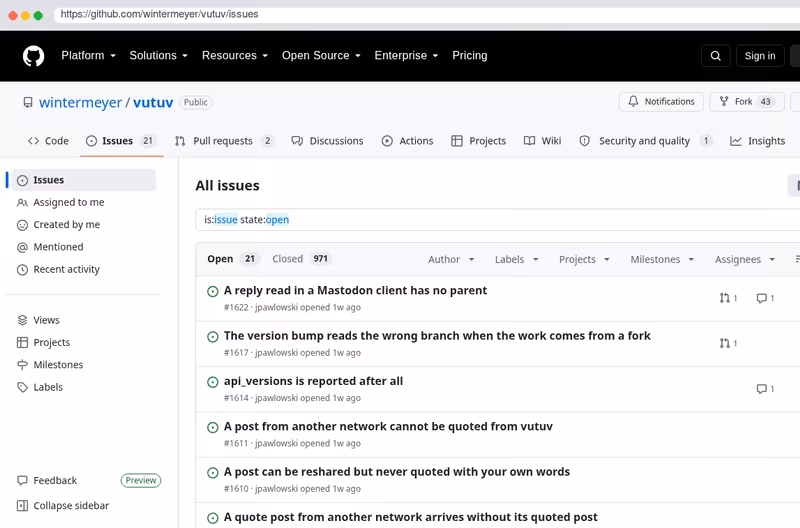Open the Assignees filter dropdown
Image resolution: width=800 pixels, height=528 pixels.
(745, 260)
